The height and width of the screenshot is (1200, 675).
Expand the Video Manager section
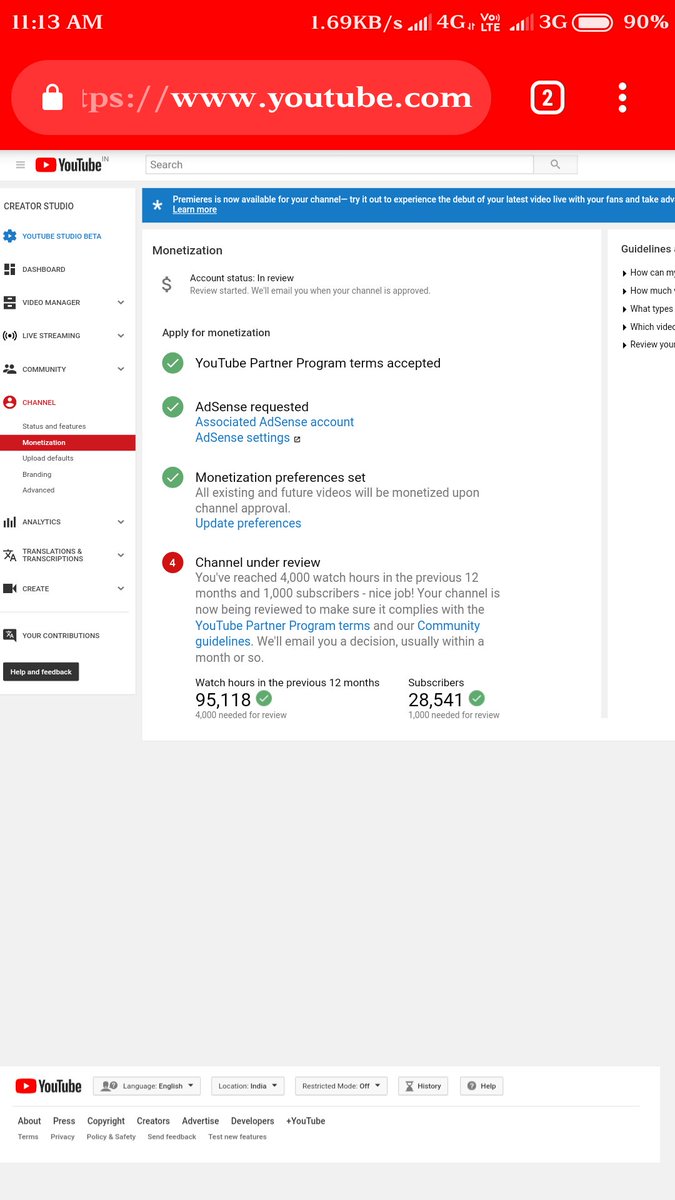[x=121, y=302]
